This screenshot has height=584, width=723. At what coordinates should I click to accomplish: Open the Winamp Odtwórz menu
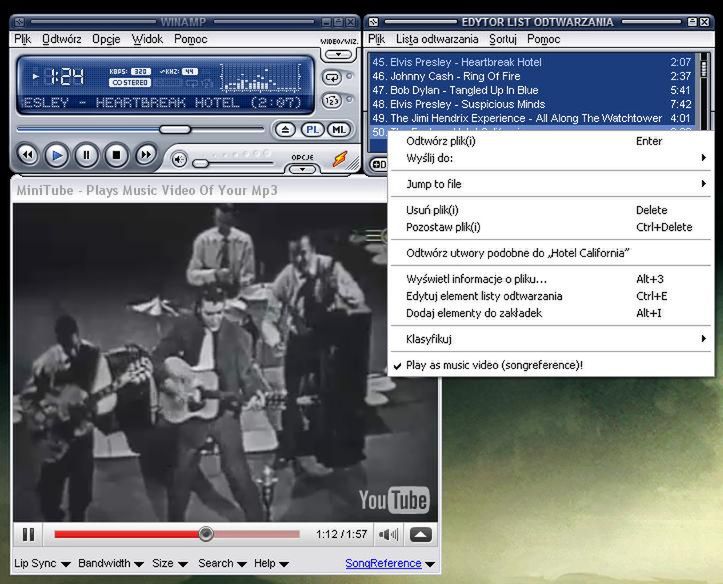[x=62, y=39]
